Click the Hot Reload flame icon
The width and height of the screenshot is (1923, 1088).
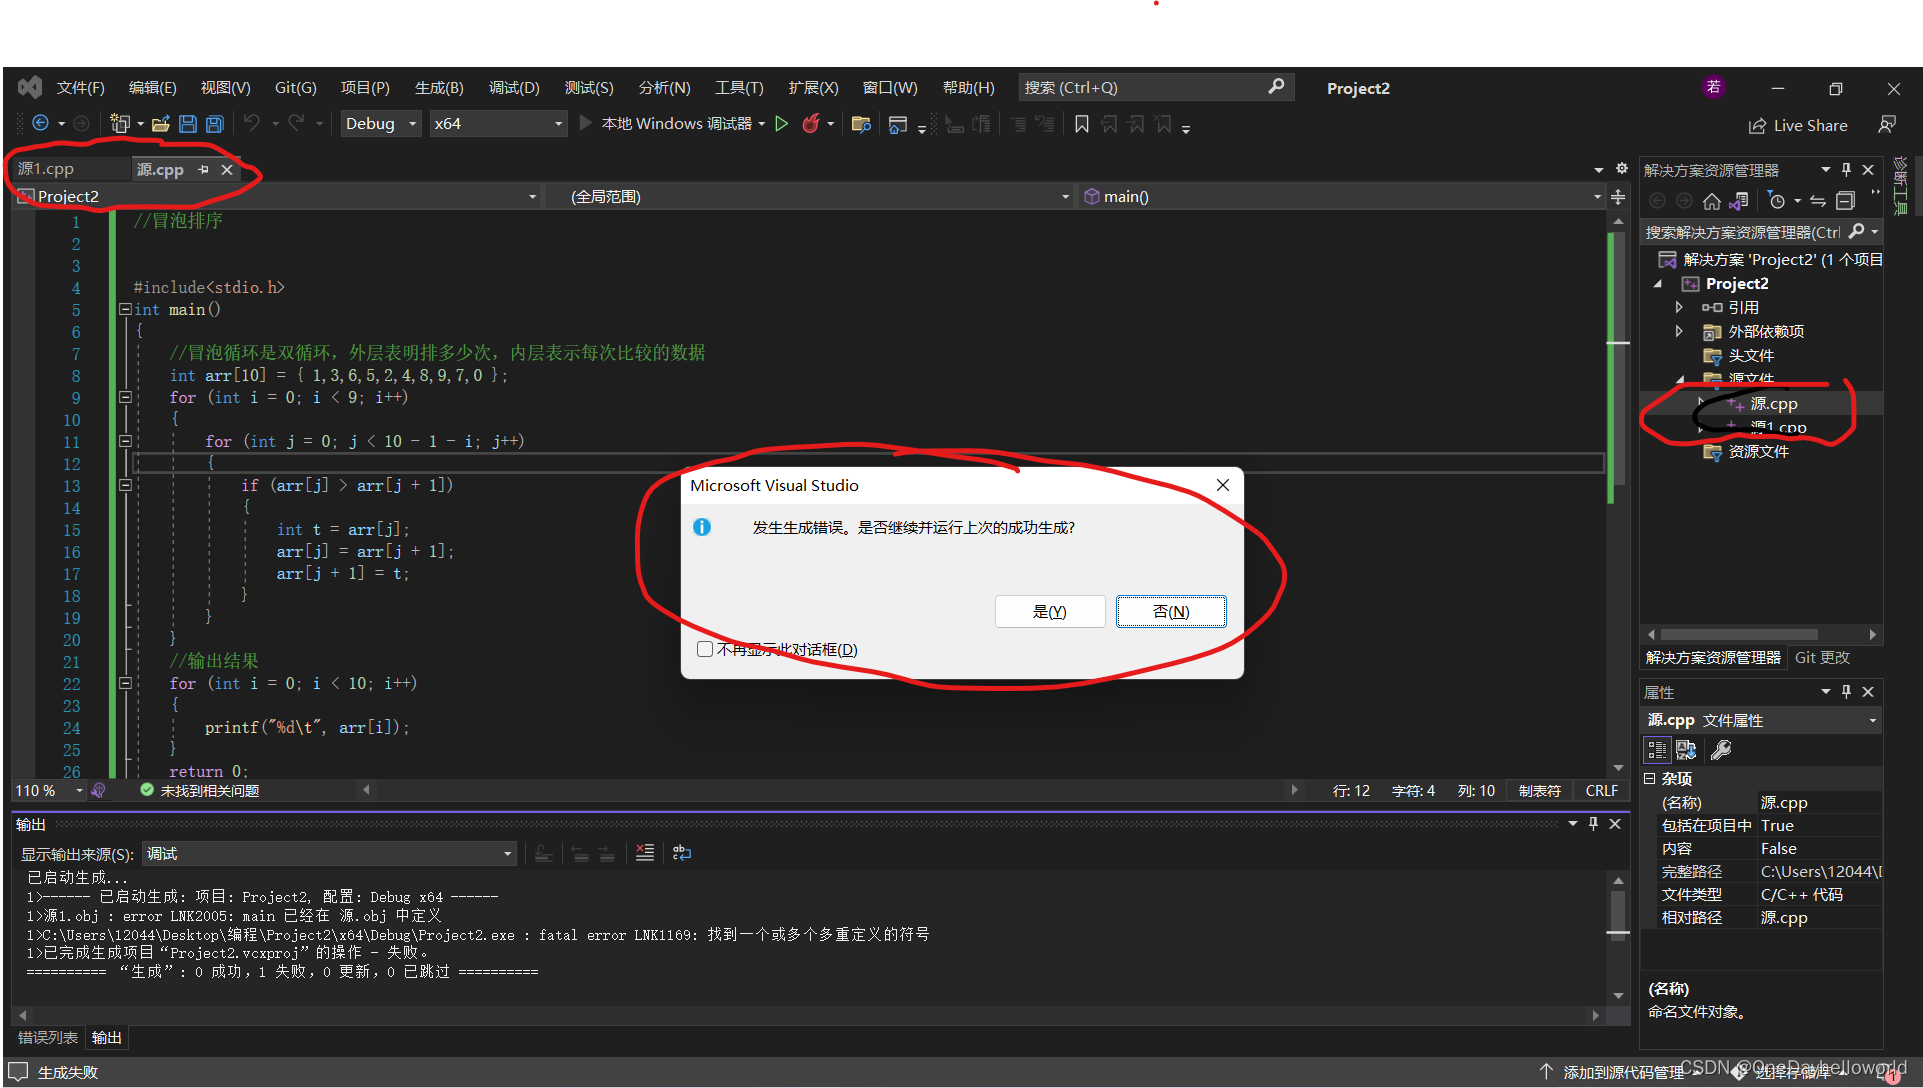pos(811,124)
